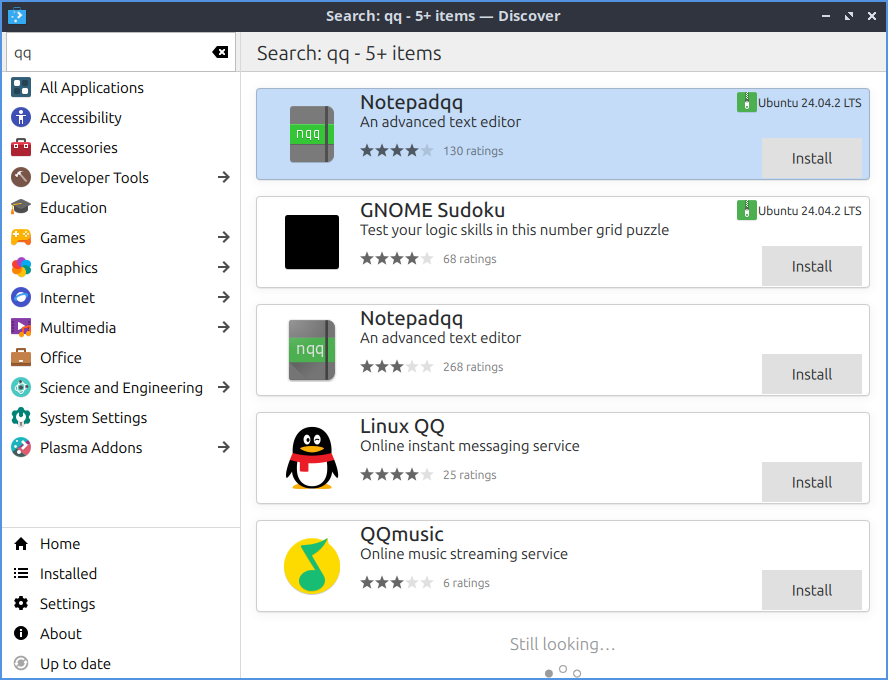Screen dimensions: 888x680
Task: Open the Accessibility category
Action: (x=121, y=118)
